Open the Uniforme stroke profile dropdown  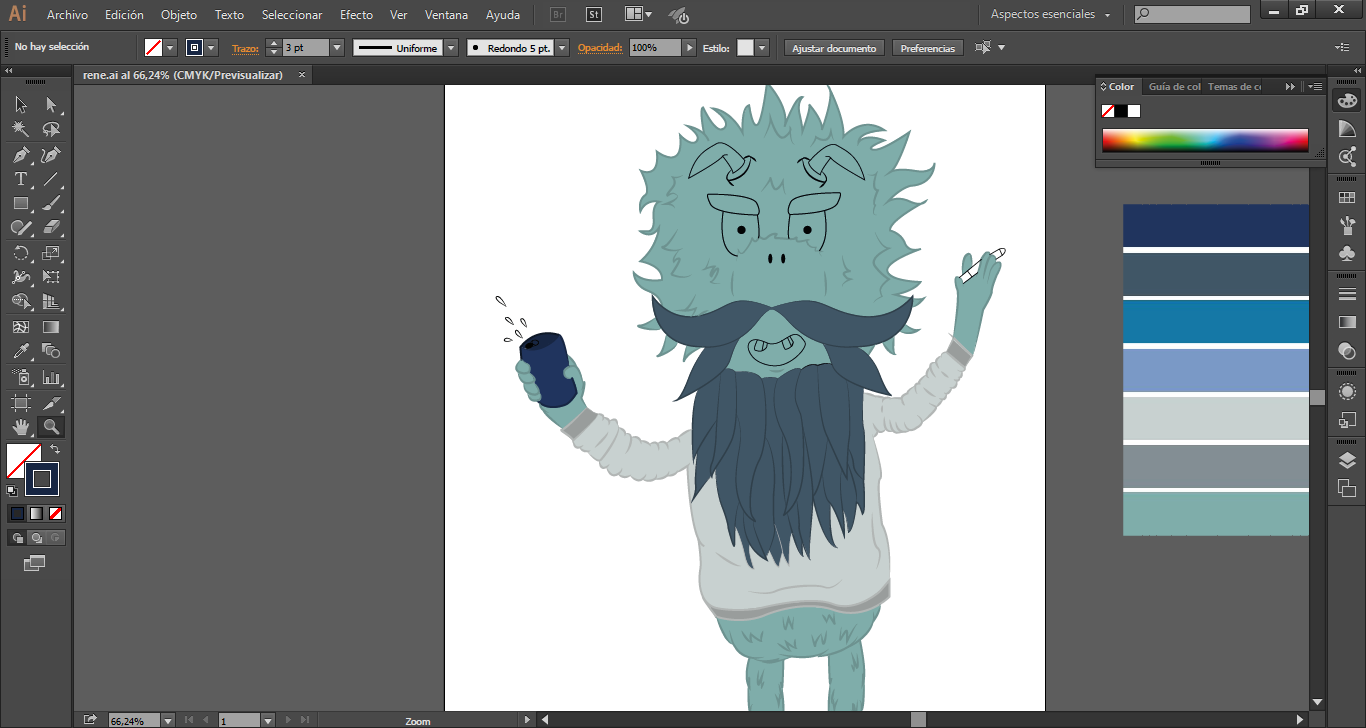[x=450, y=48]
